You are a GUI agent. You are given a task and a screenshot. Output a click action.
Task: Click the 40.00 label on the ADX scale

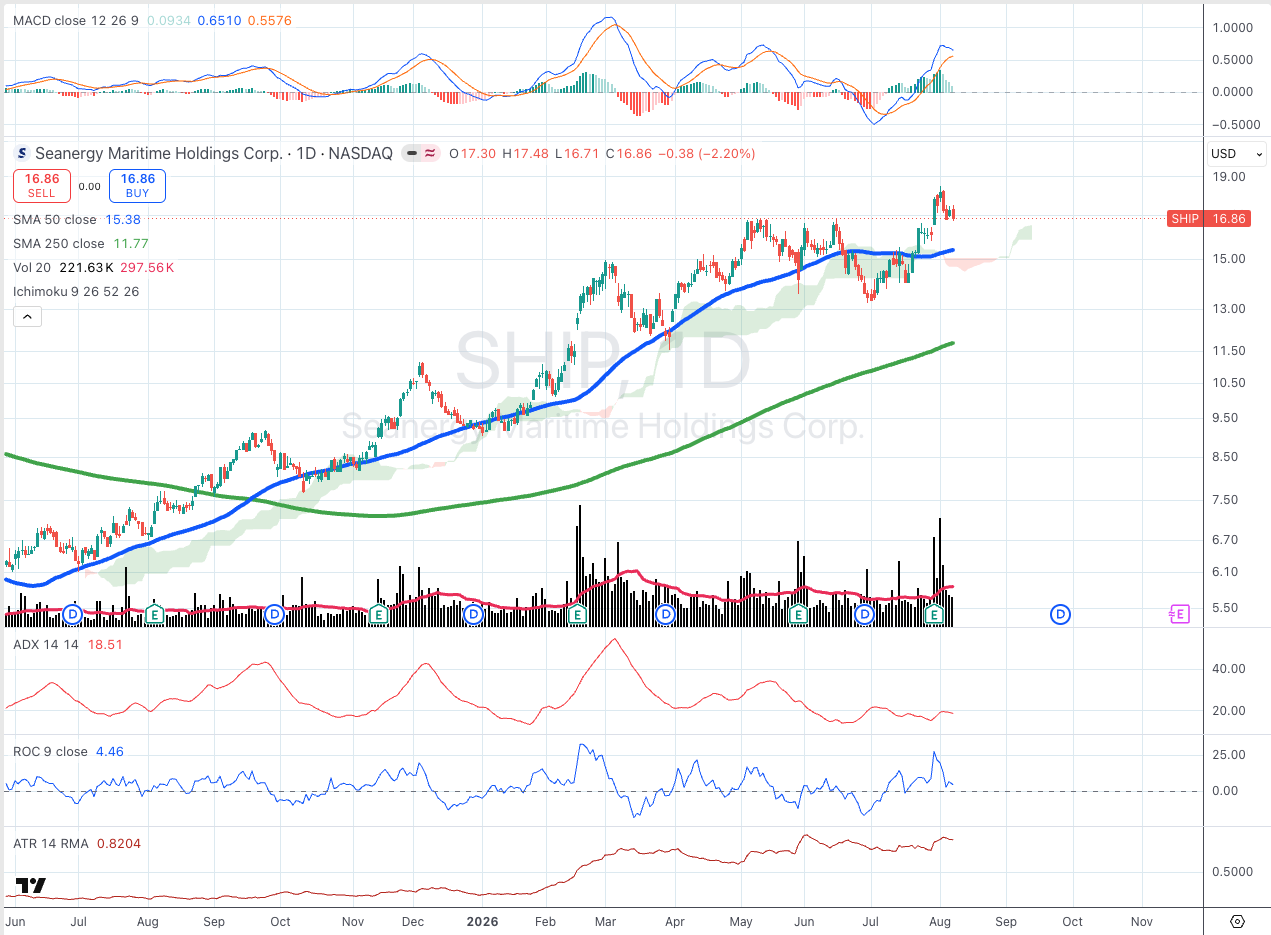coord(1231,669)
